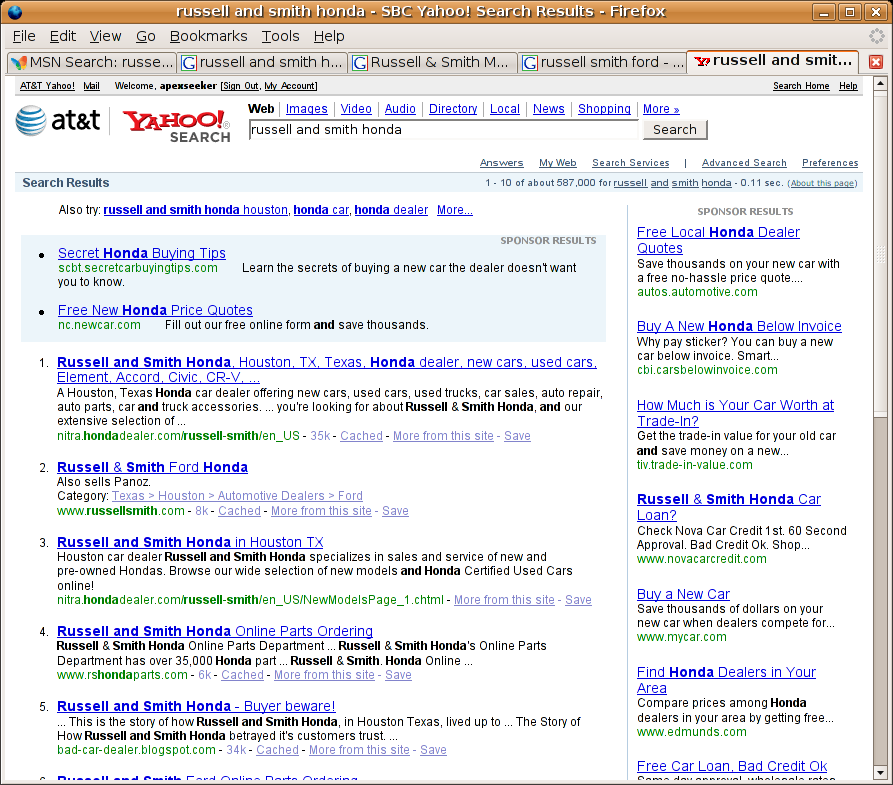
Task: Open the Help menu
Action: click(x=329, y=36)
